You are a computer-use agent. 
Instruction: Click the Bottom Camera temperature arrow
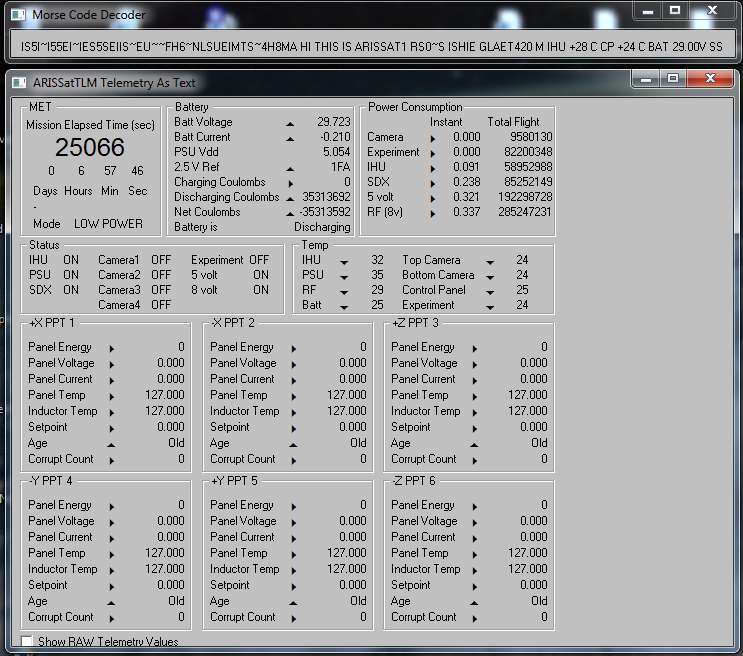click(490, 277)
